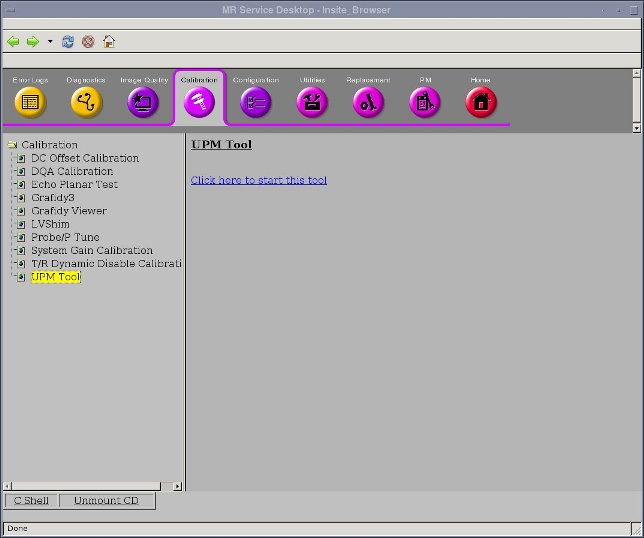Select System Gain Calibration item
644x538 pixels.
91,251
